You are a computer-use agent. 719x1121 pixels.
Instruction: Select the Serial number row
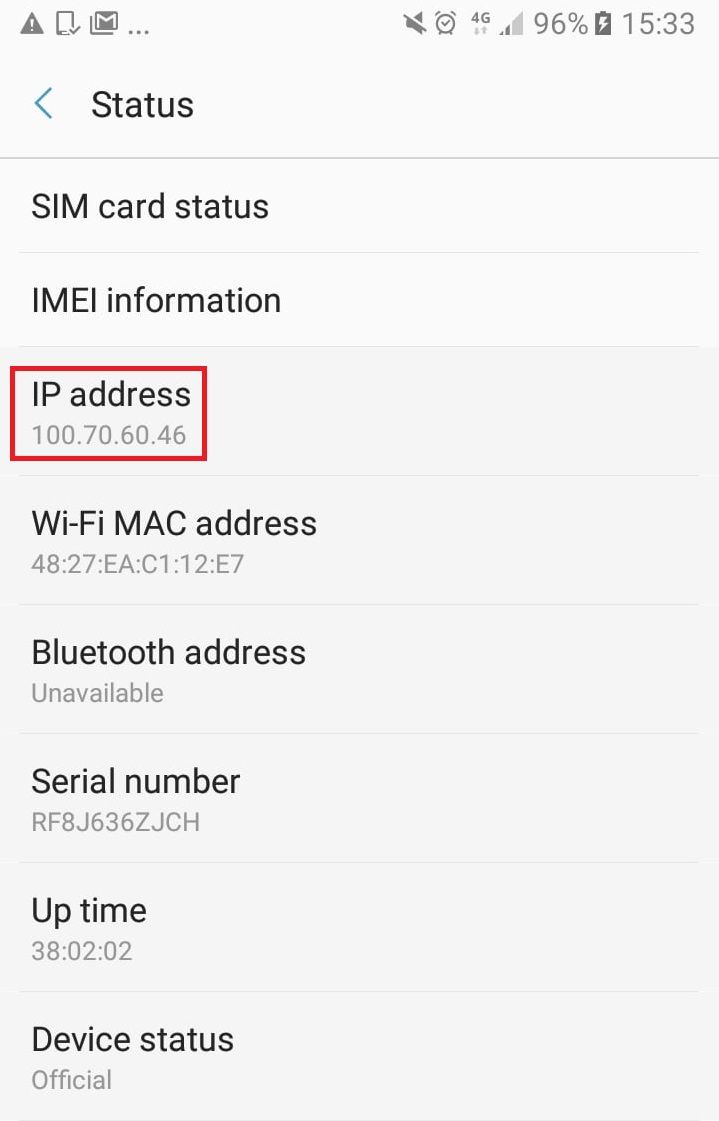point(360,799)
